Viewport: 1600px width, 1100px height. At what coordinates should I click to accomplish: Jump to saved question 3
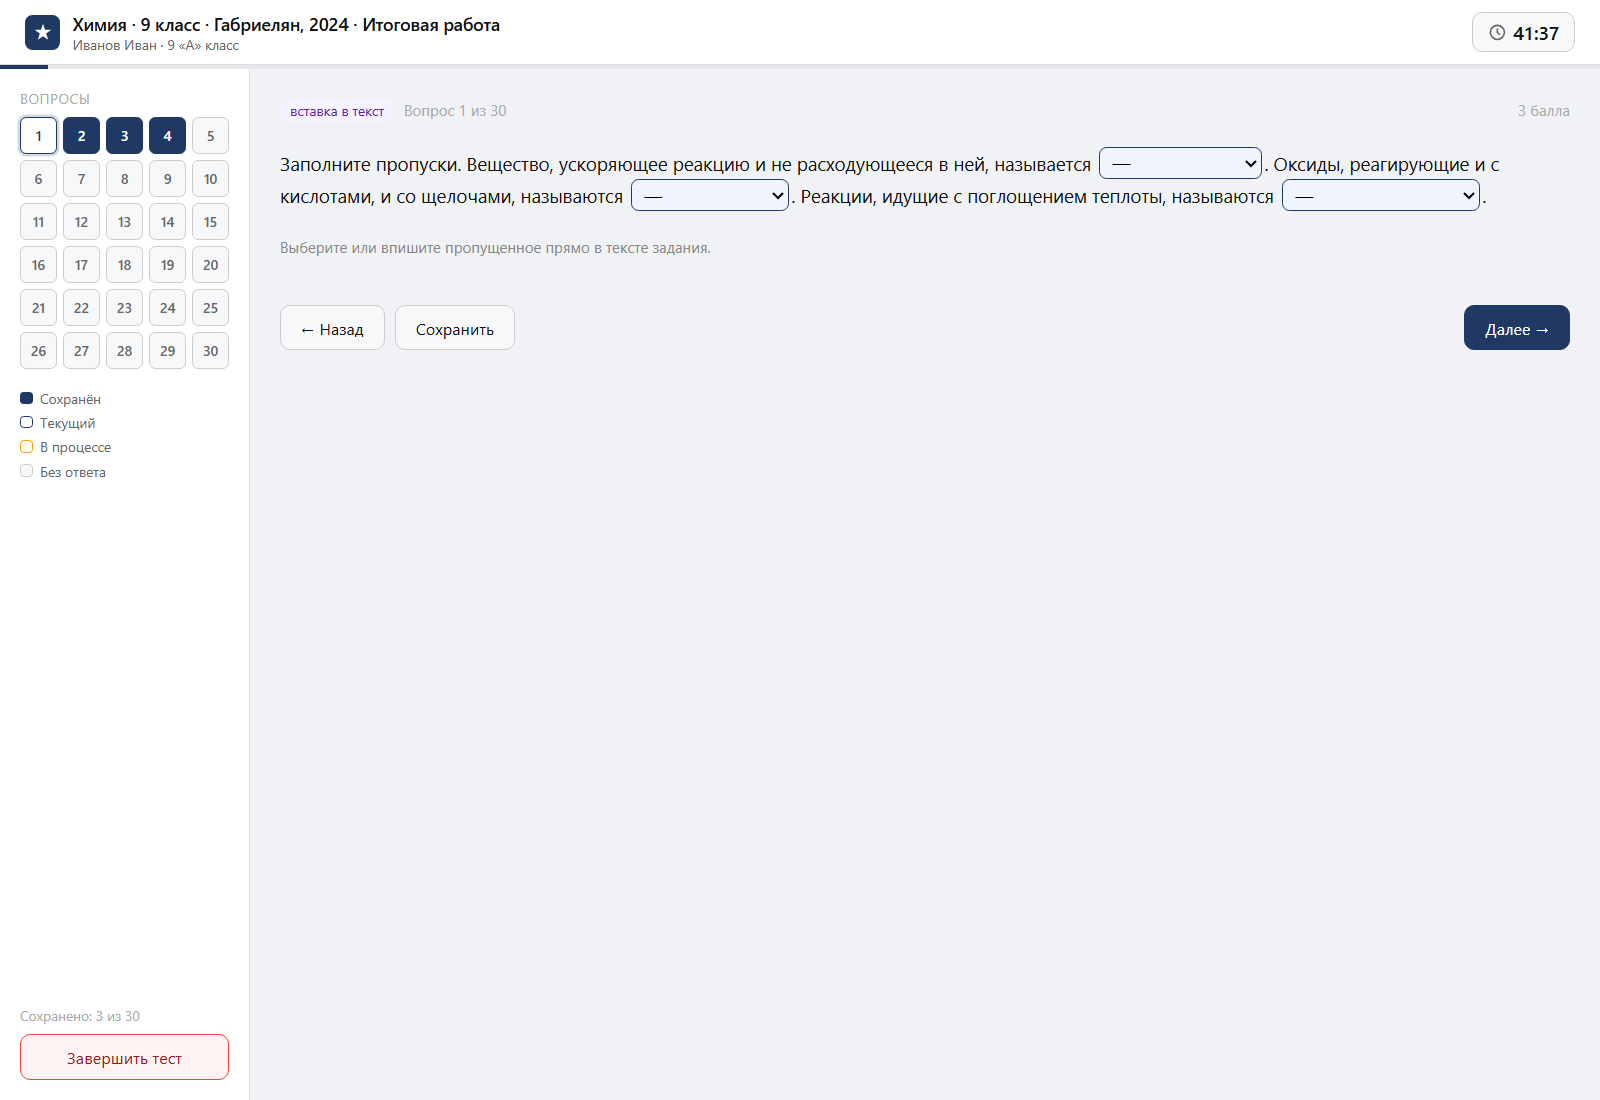[x=124, y=136]
